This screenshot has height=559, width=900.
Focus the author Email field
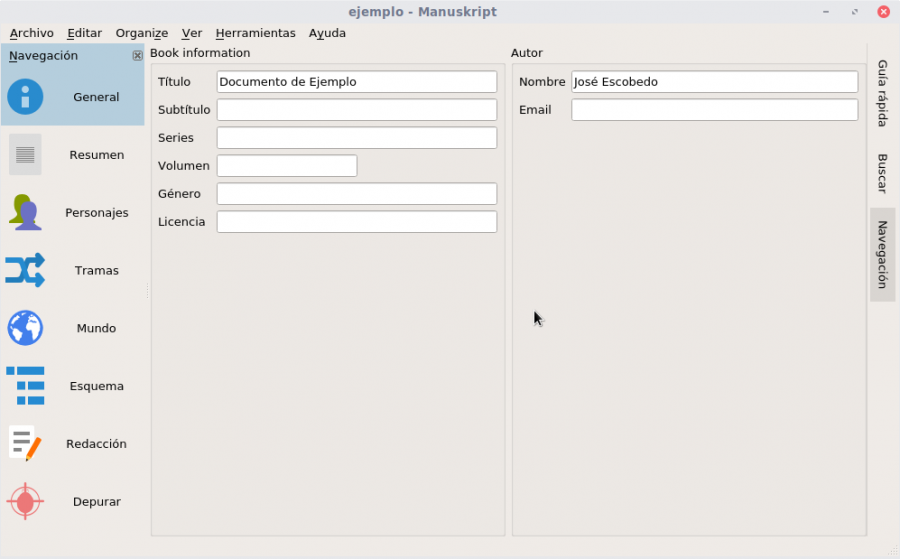pyautogui.click(x=715, y=110)
